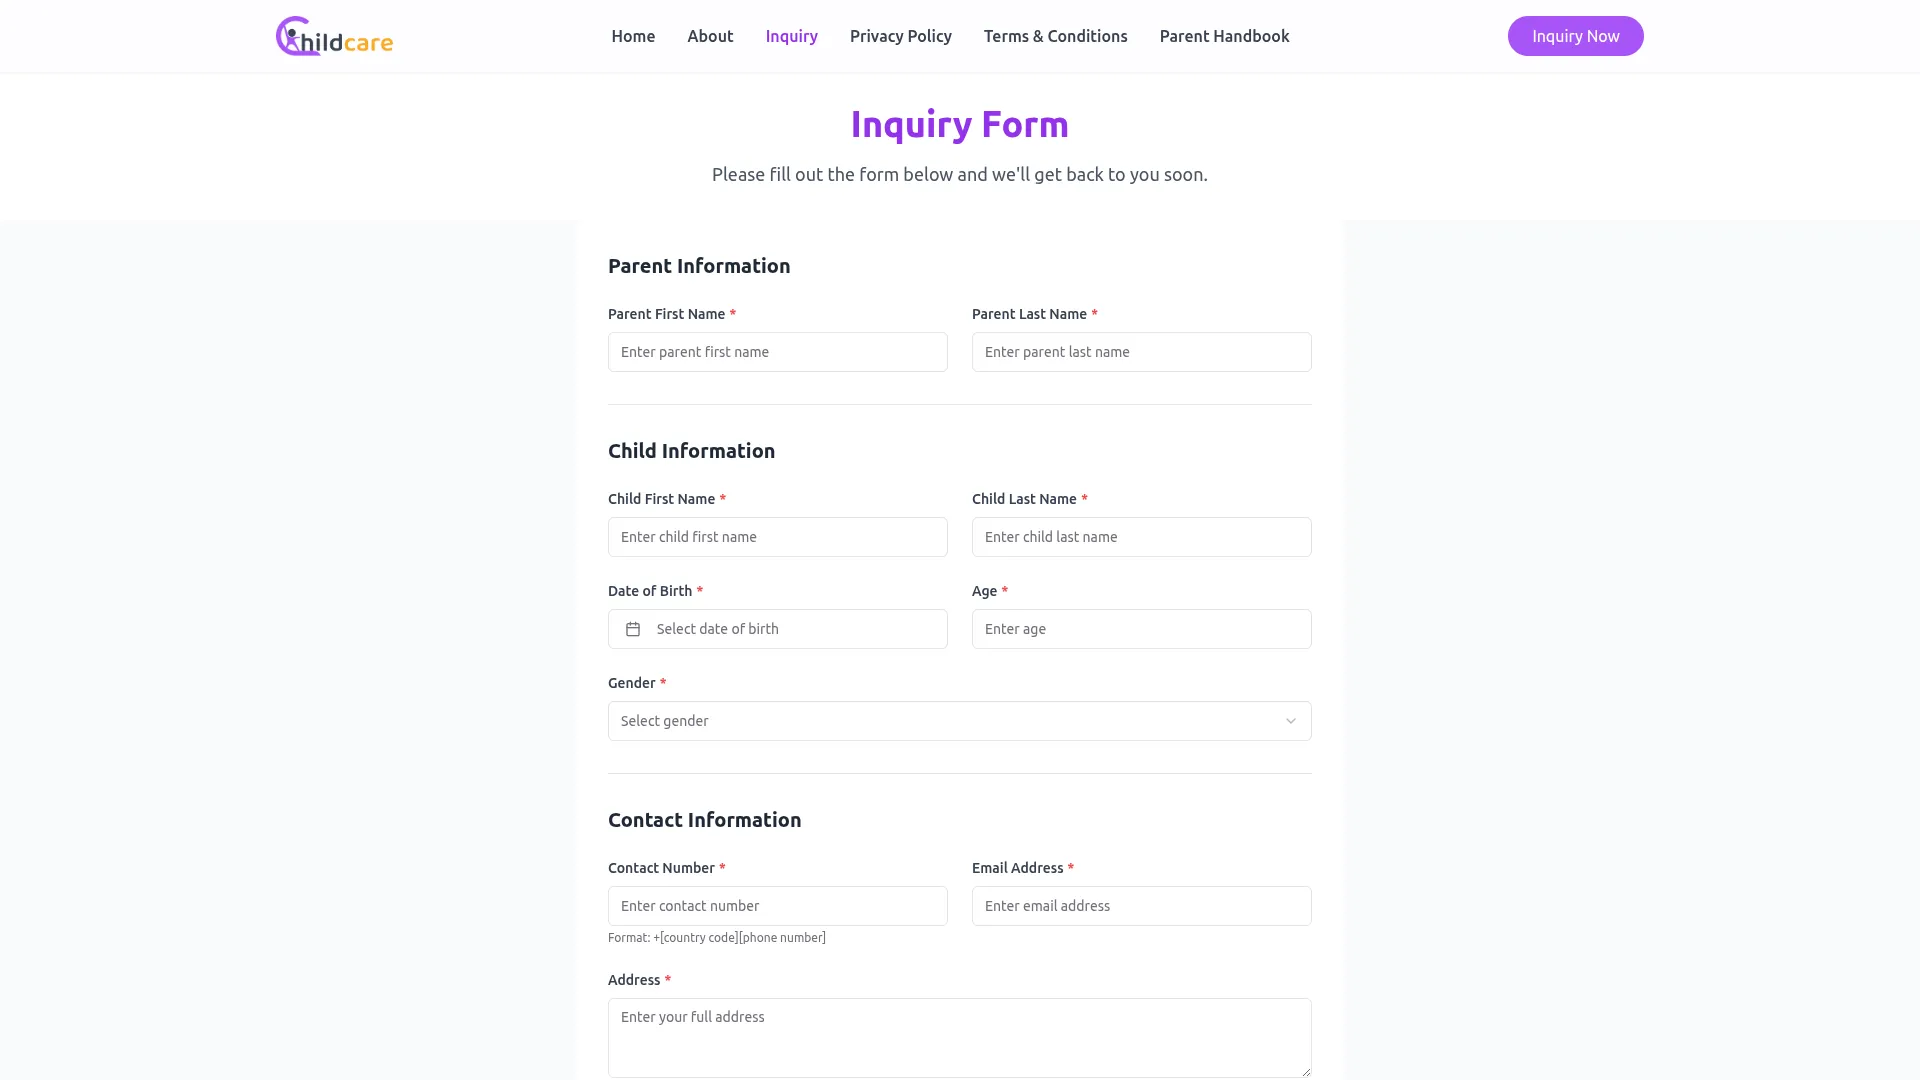The height and width of the screenshot is (1080, 1920).
Task: Open the Parent Handbook page
Action: tap(1224, 36)
